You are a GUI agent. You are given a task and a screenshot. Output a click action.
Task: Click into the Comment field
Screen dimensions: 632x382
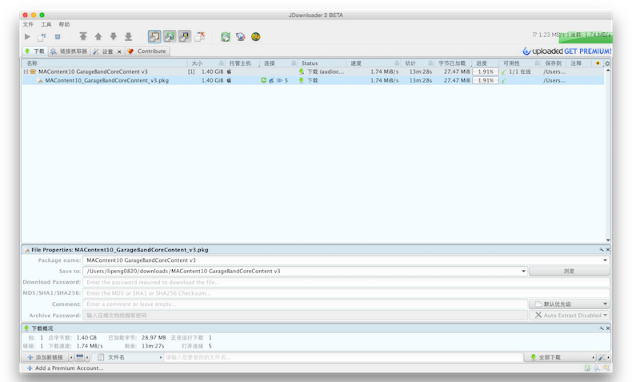coord(305,304)
